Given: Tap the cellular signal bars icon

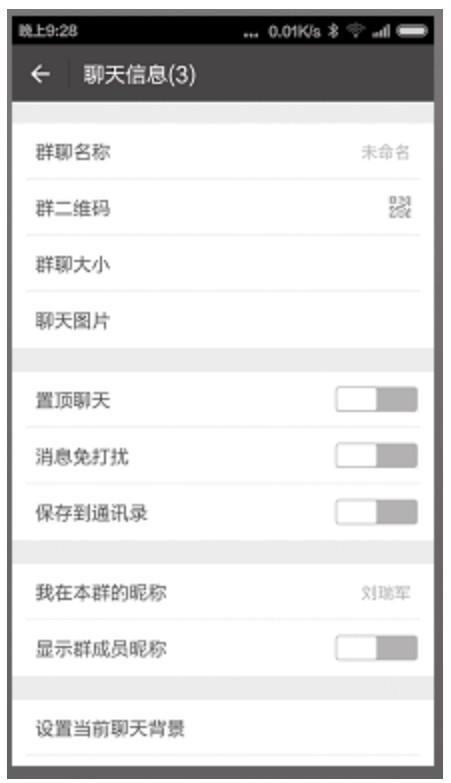Looking at the screenshot, I should click(381, 31).
